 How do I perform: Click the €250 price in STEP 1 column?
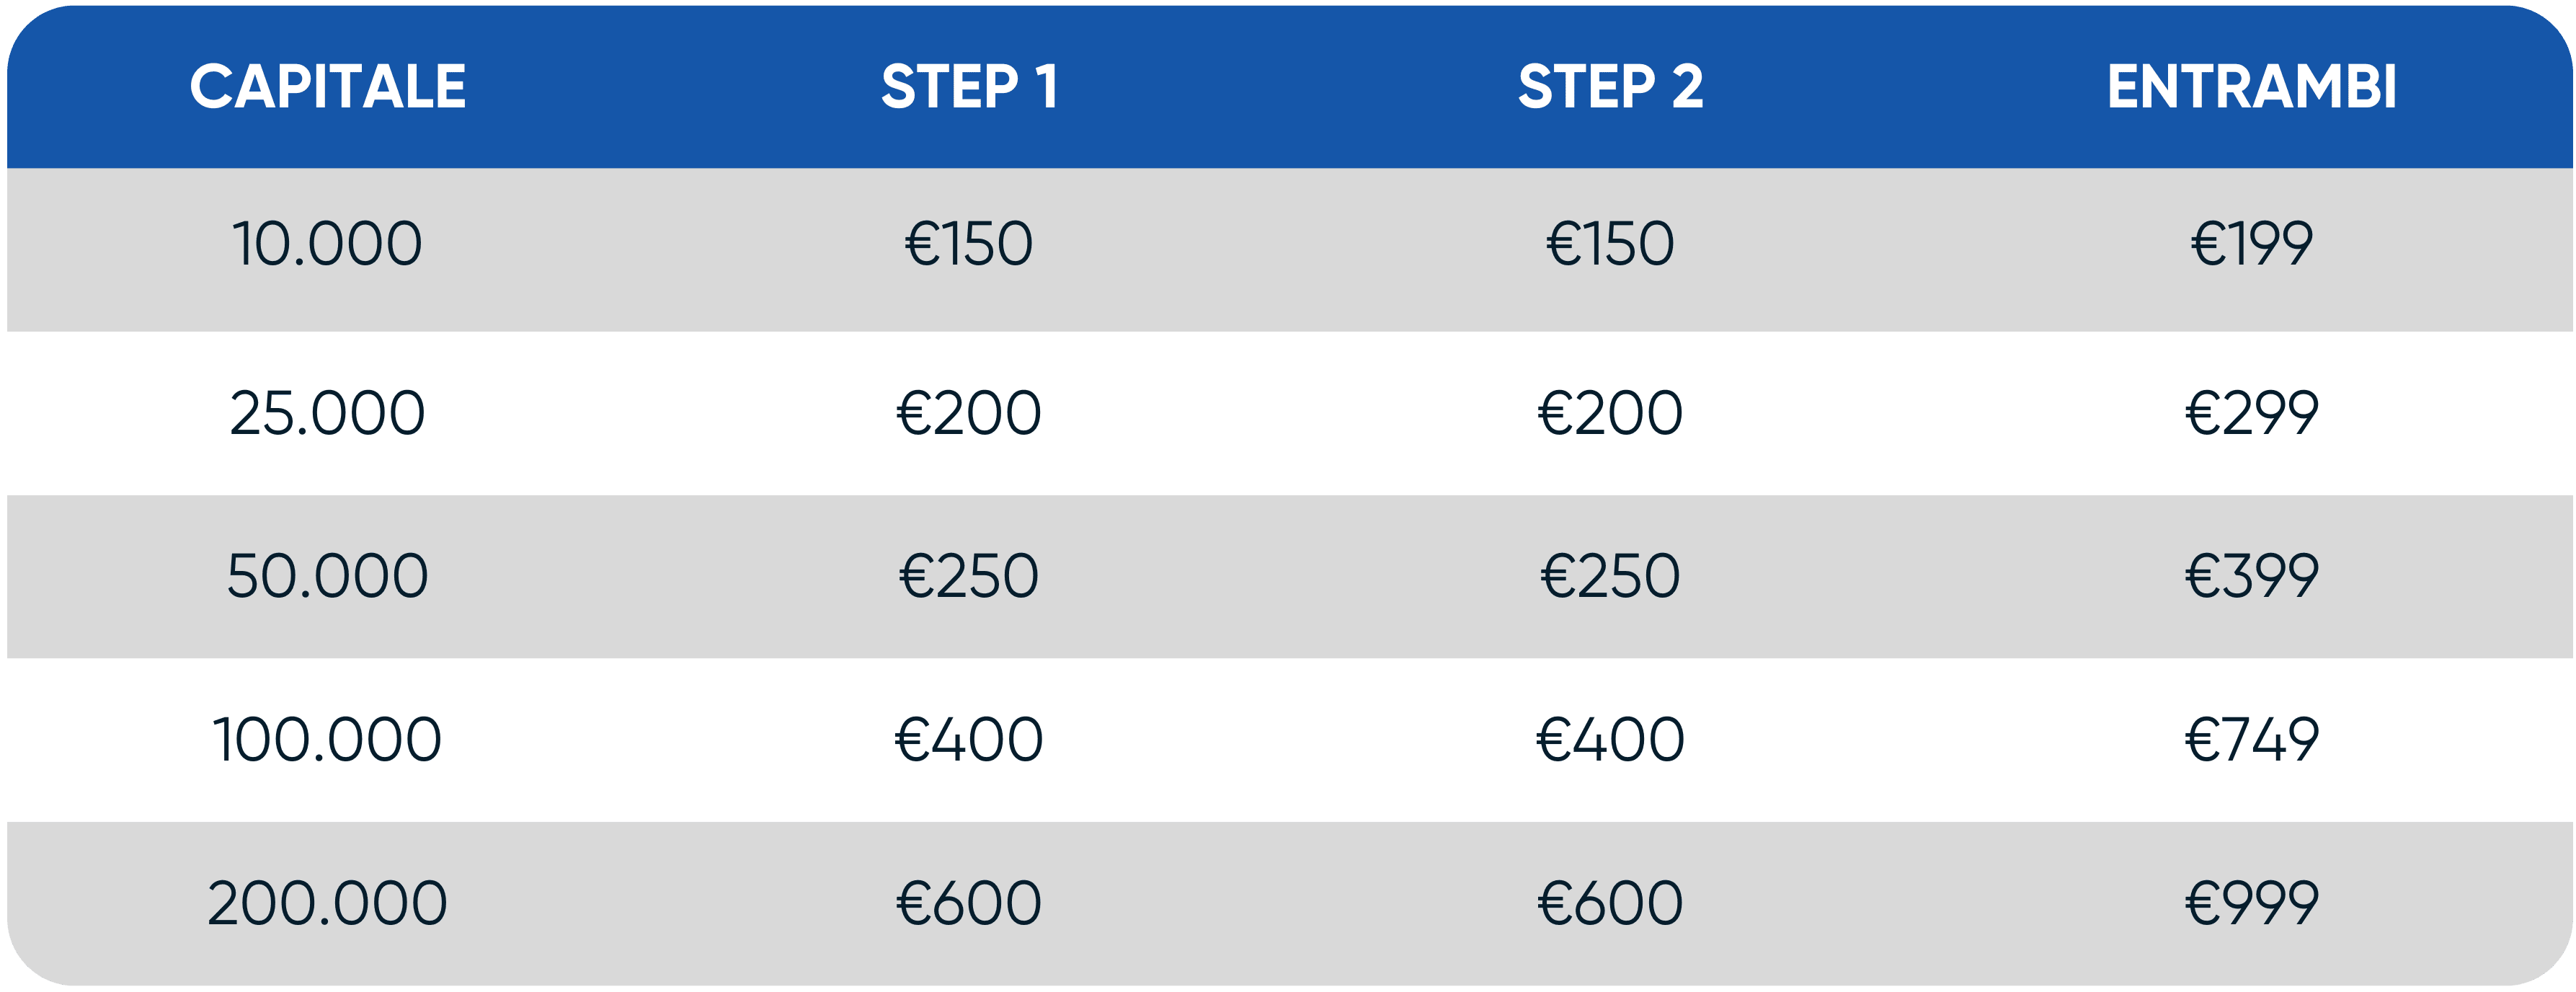click(969, 576)
